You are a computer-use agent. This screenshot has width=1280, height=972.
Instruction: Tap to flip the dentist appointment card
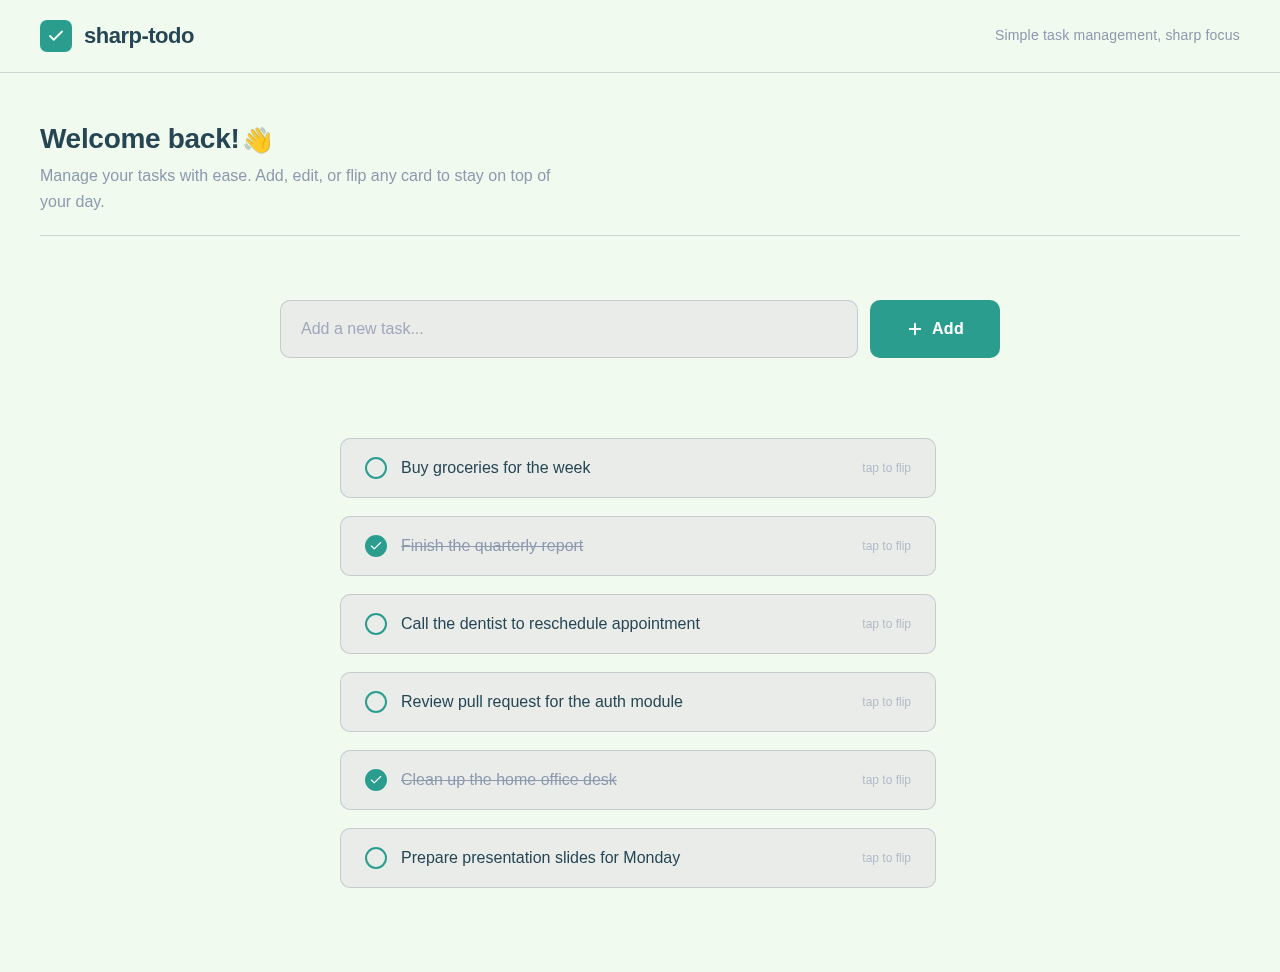(x=886, y=624)
